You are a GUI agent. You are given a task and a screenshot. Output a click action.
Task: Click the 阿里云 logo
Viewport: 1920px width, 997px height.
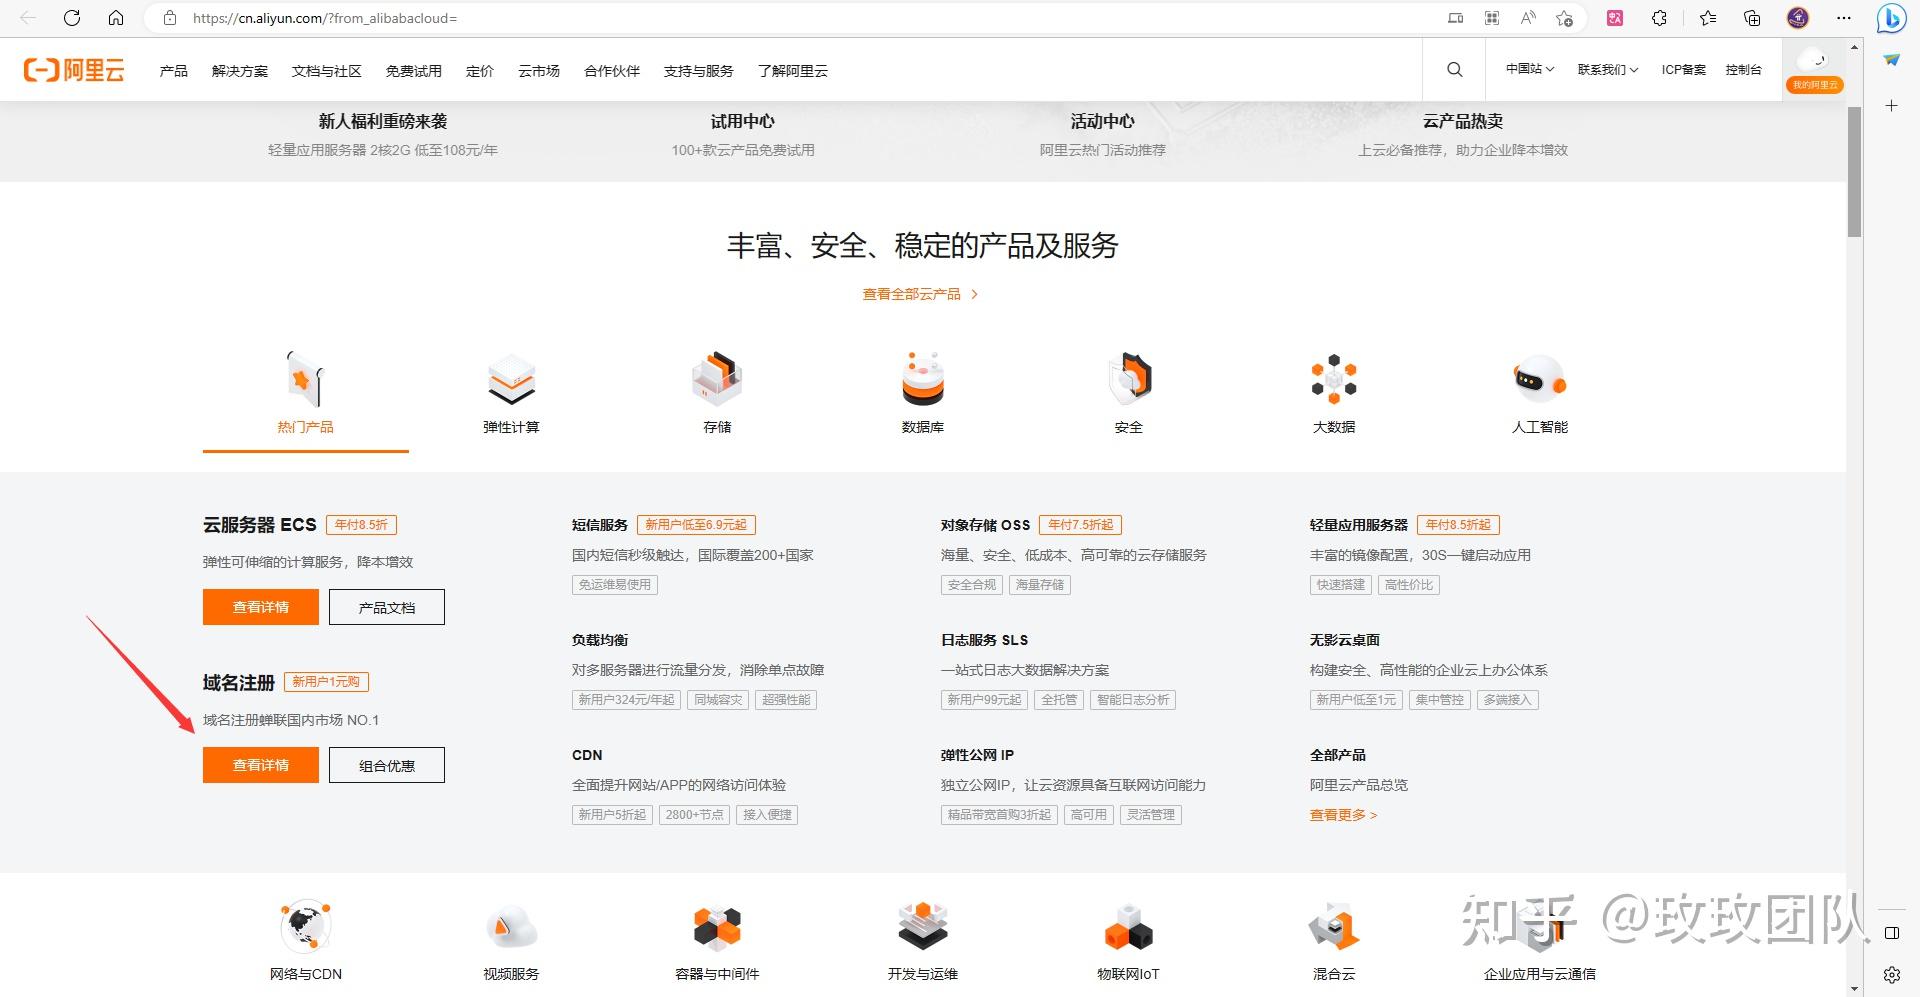(75, 69)
